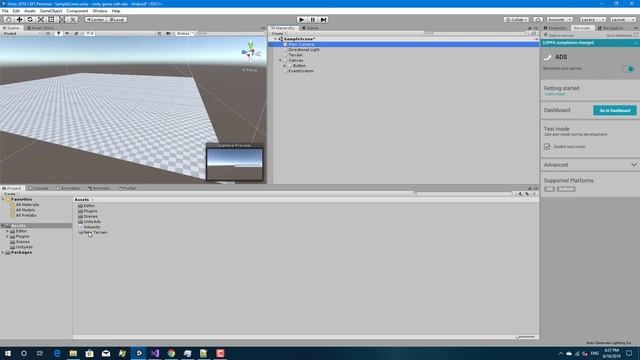Step one frame forward
The height and width of the screenshot is (360, 640).
324,19
